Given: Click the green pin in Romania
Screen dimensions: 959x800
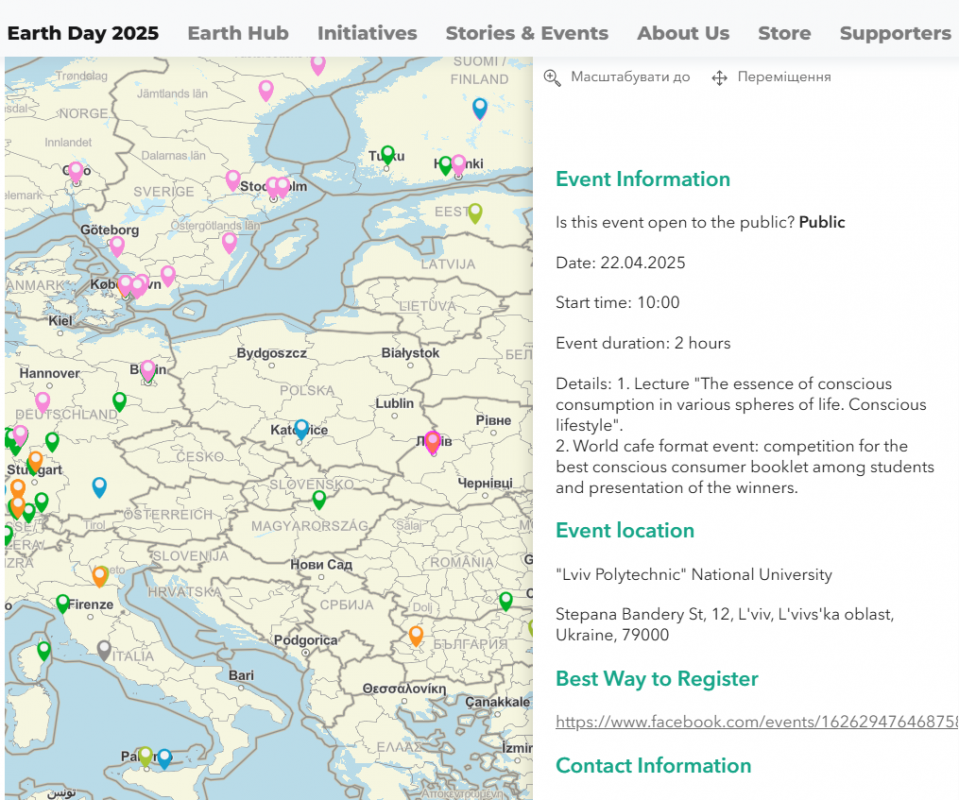Looking at the screenshot, I should point(506,600).
